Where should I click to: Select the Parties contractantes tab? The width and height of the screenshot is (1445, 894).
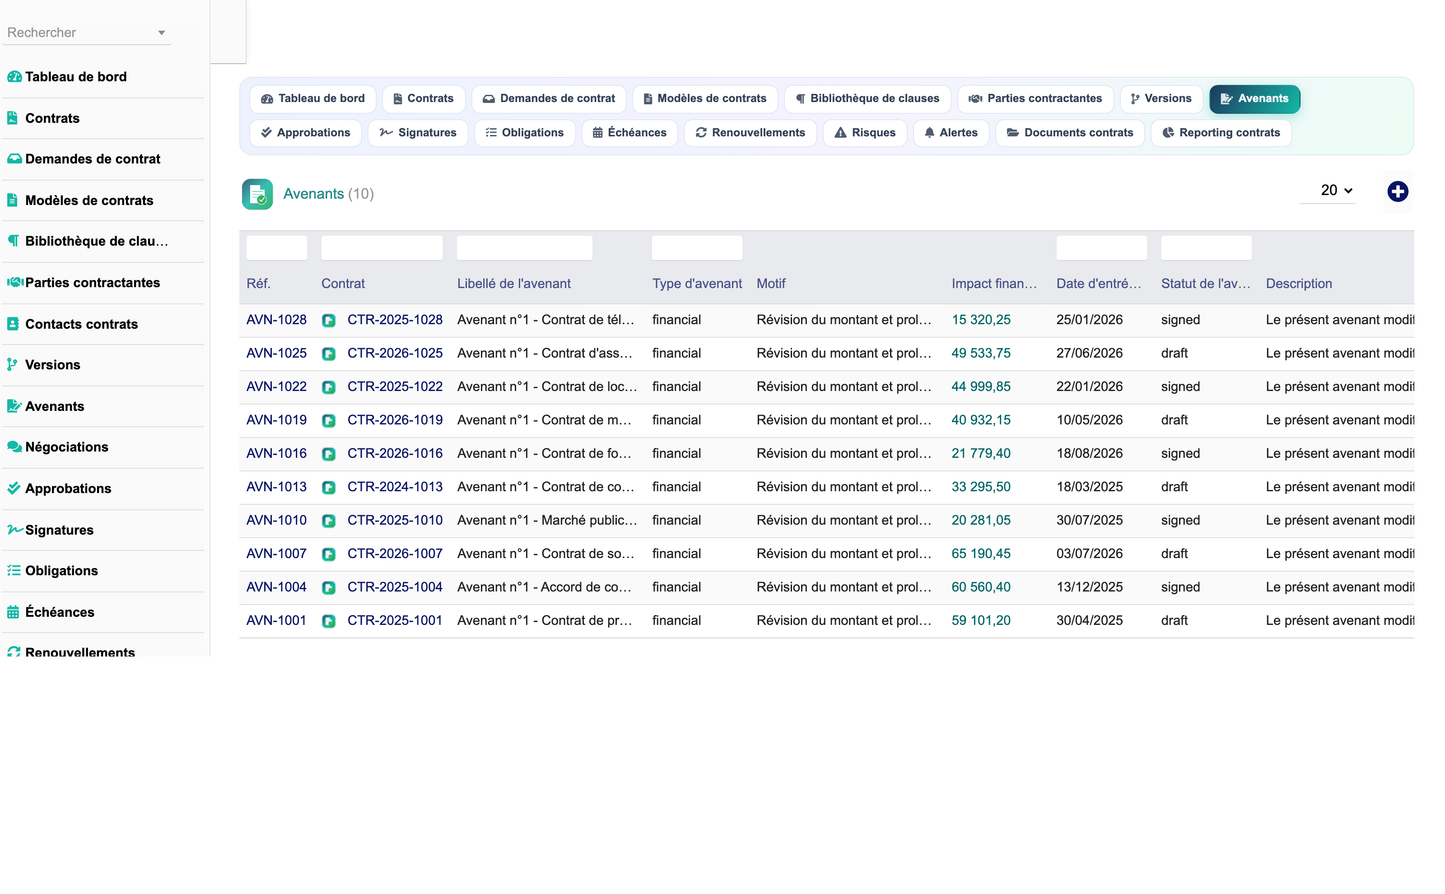(1035, 99)
